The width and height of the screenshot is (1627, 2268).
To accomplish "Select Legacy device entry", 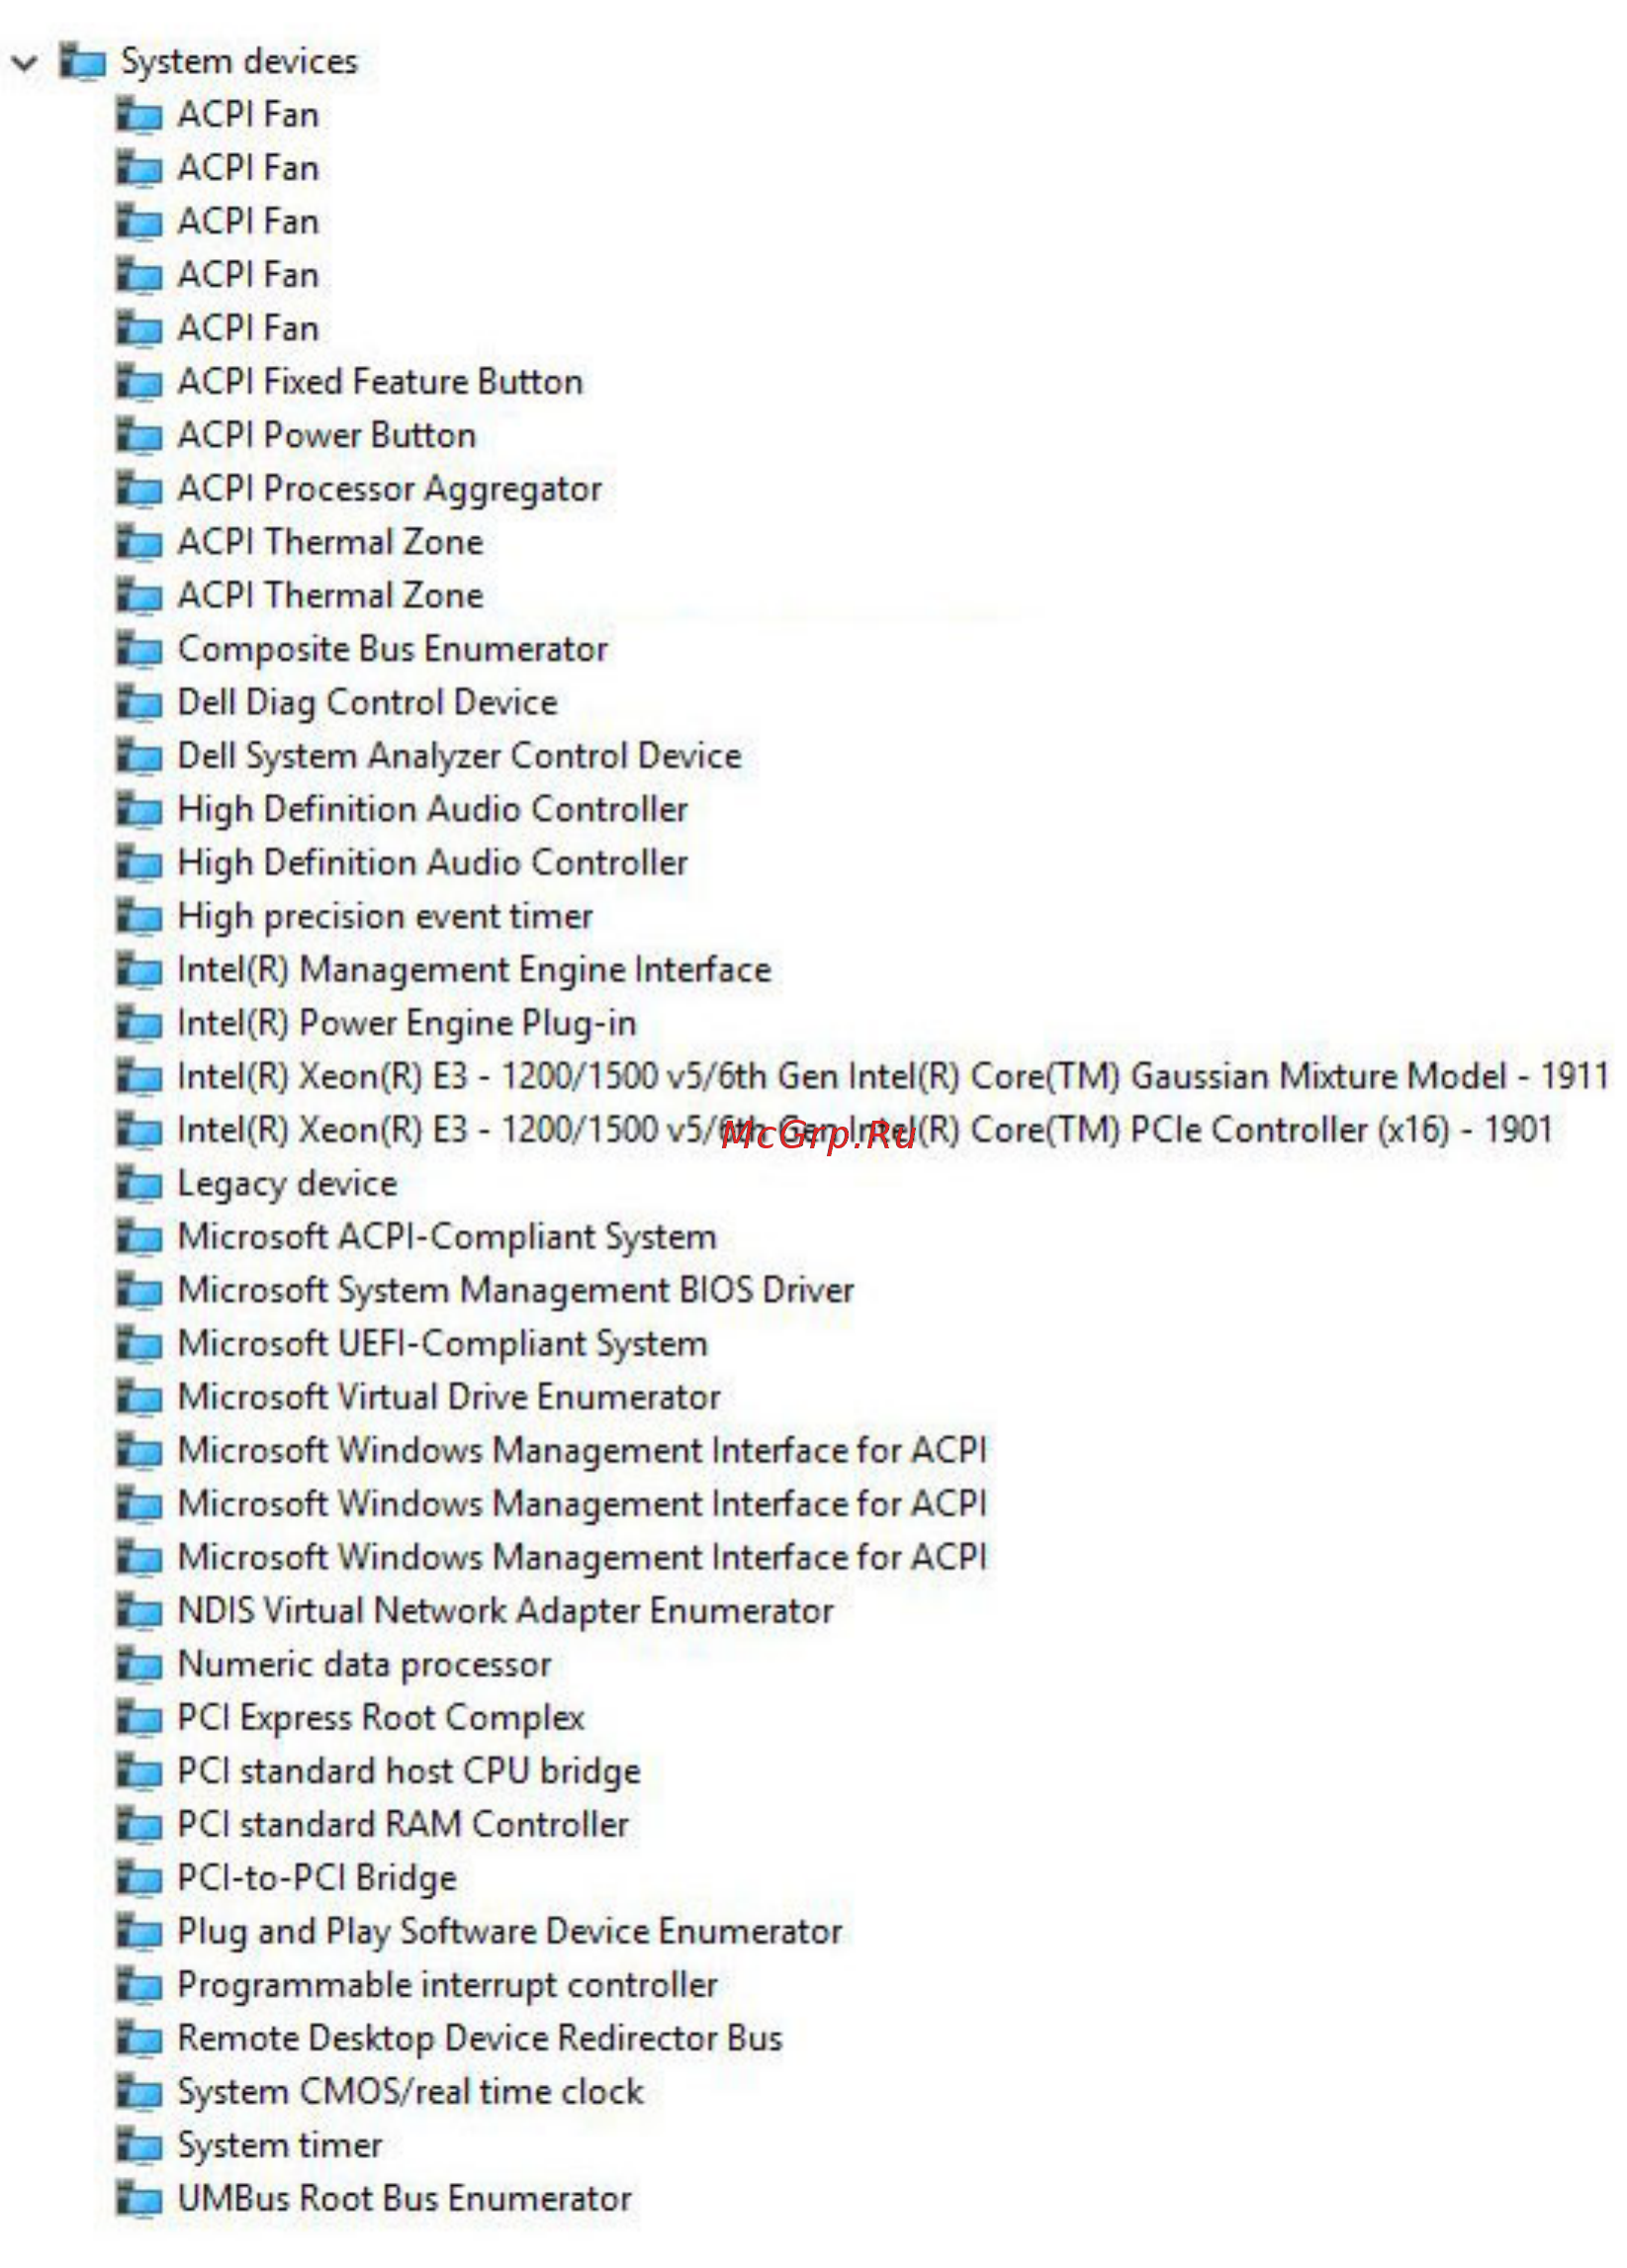I will [288, 1183].
